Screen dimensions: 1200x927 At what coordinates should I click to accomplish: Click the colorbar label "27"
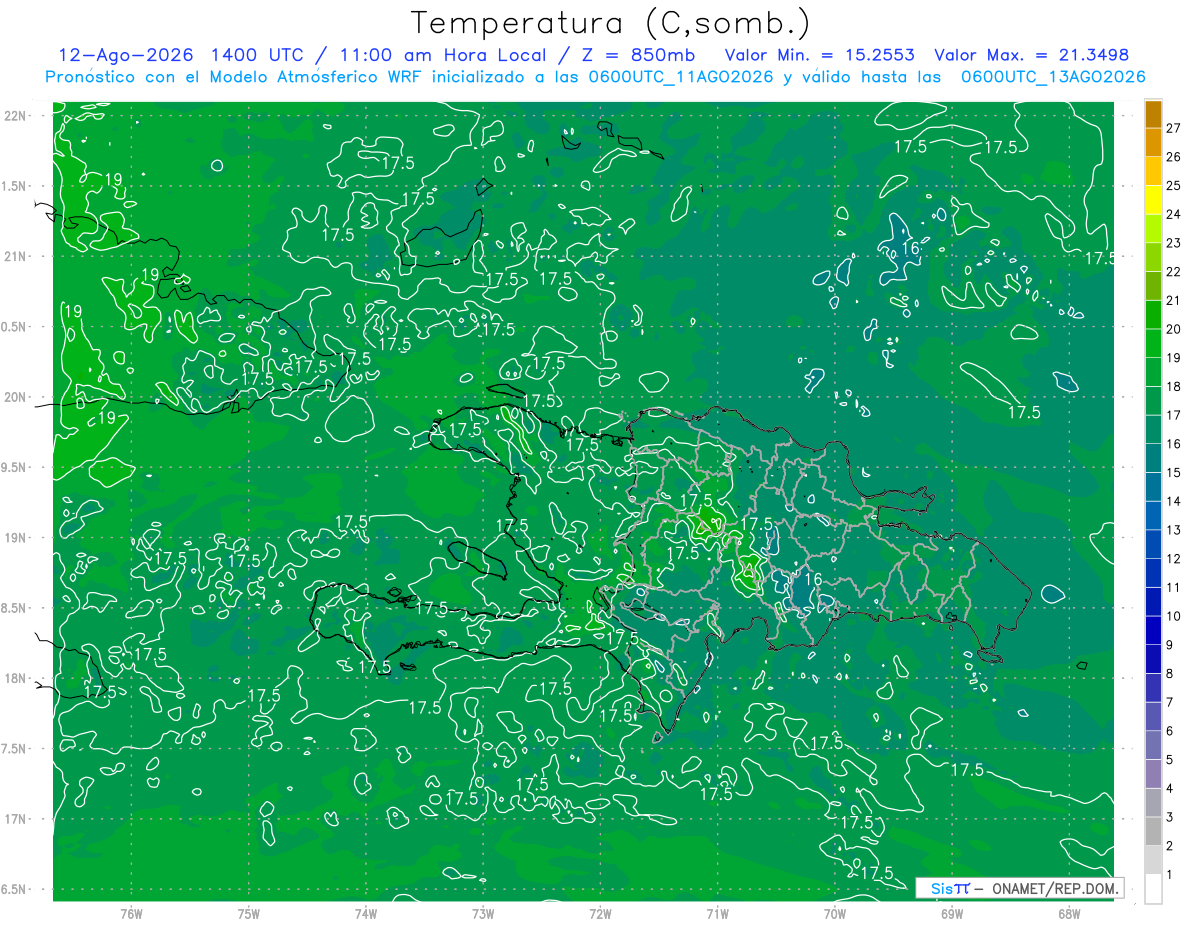(x=1174, y=128)
